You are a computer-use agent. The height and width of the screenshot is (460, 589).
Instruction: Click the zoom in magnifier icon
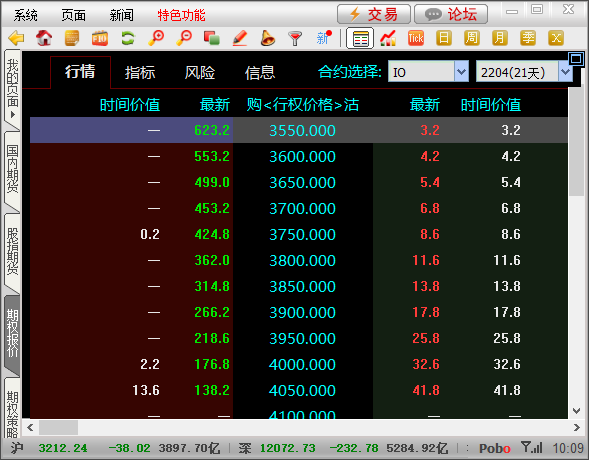tap(156, 38)
